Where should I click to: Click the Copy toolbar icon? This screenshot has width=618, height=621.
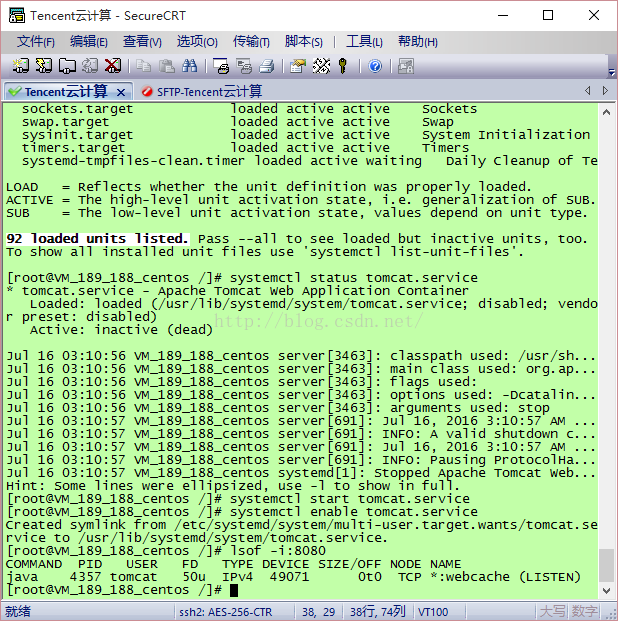pos(143,66)
